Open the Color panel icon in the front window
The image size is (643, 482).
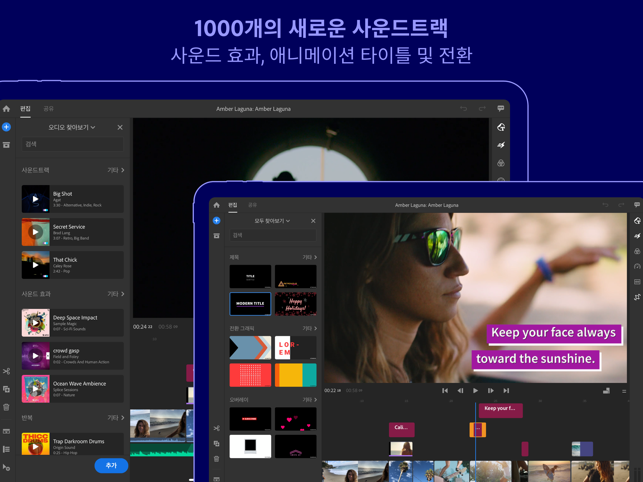(x=637, y=251)
